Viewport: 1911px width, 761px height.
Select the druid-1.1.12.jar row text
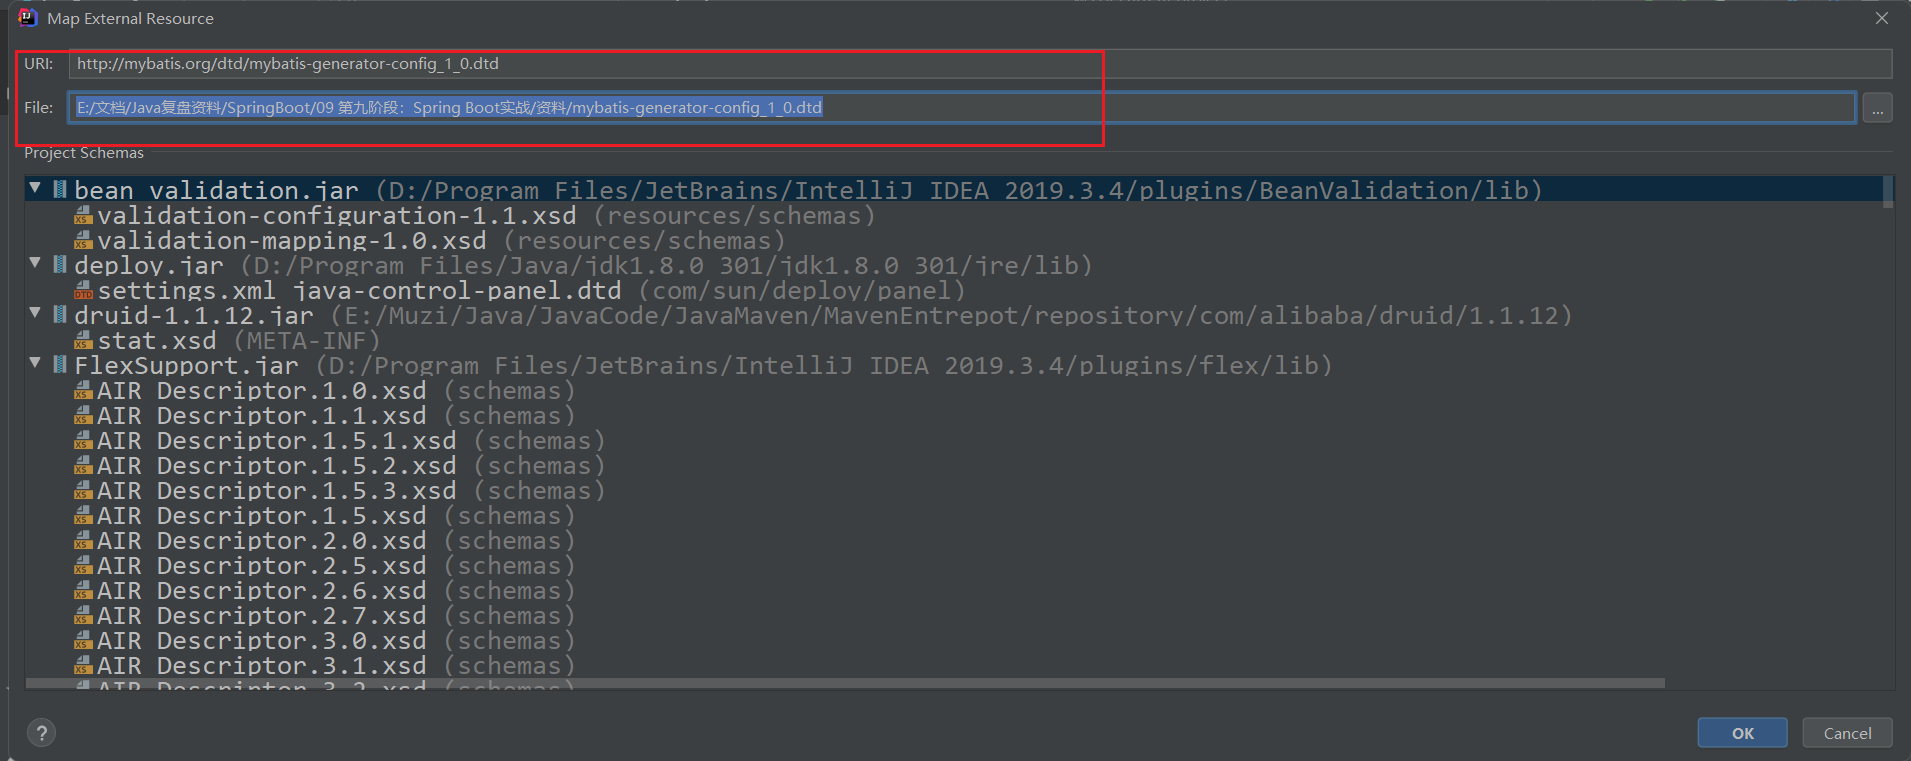(822, 315)
